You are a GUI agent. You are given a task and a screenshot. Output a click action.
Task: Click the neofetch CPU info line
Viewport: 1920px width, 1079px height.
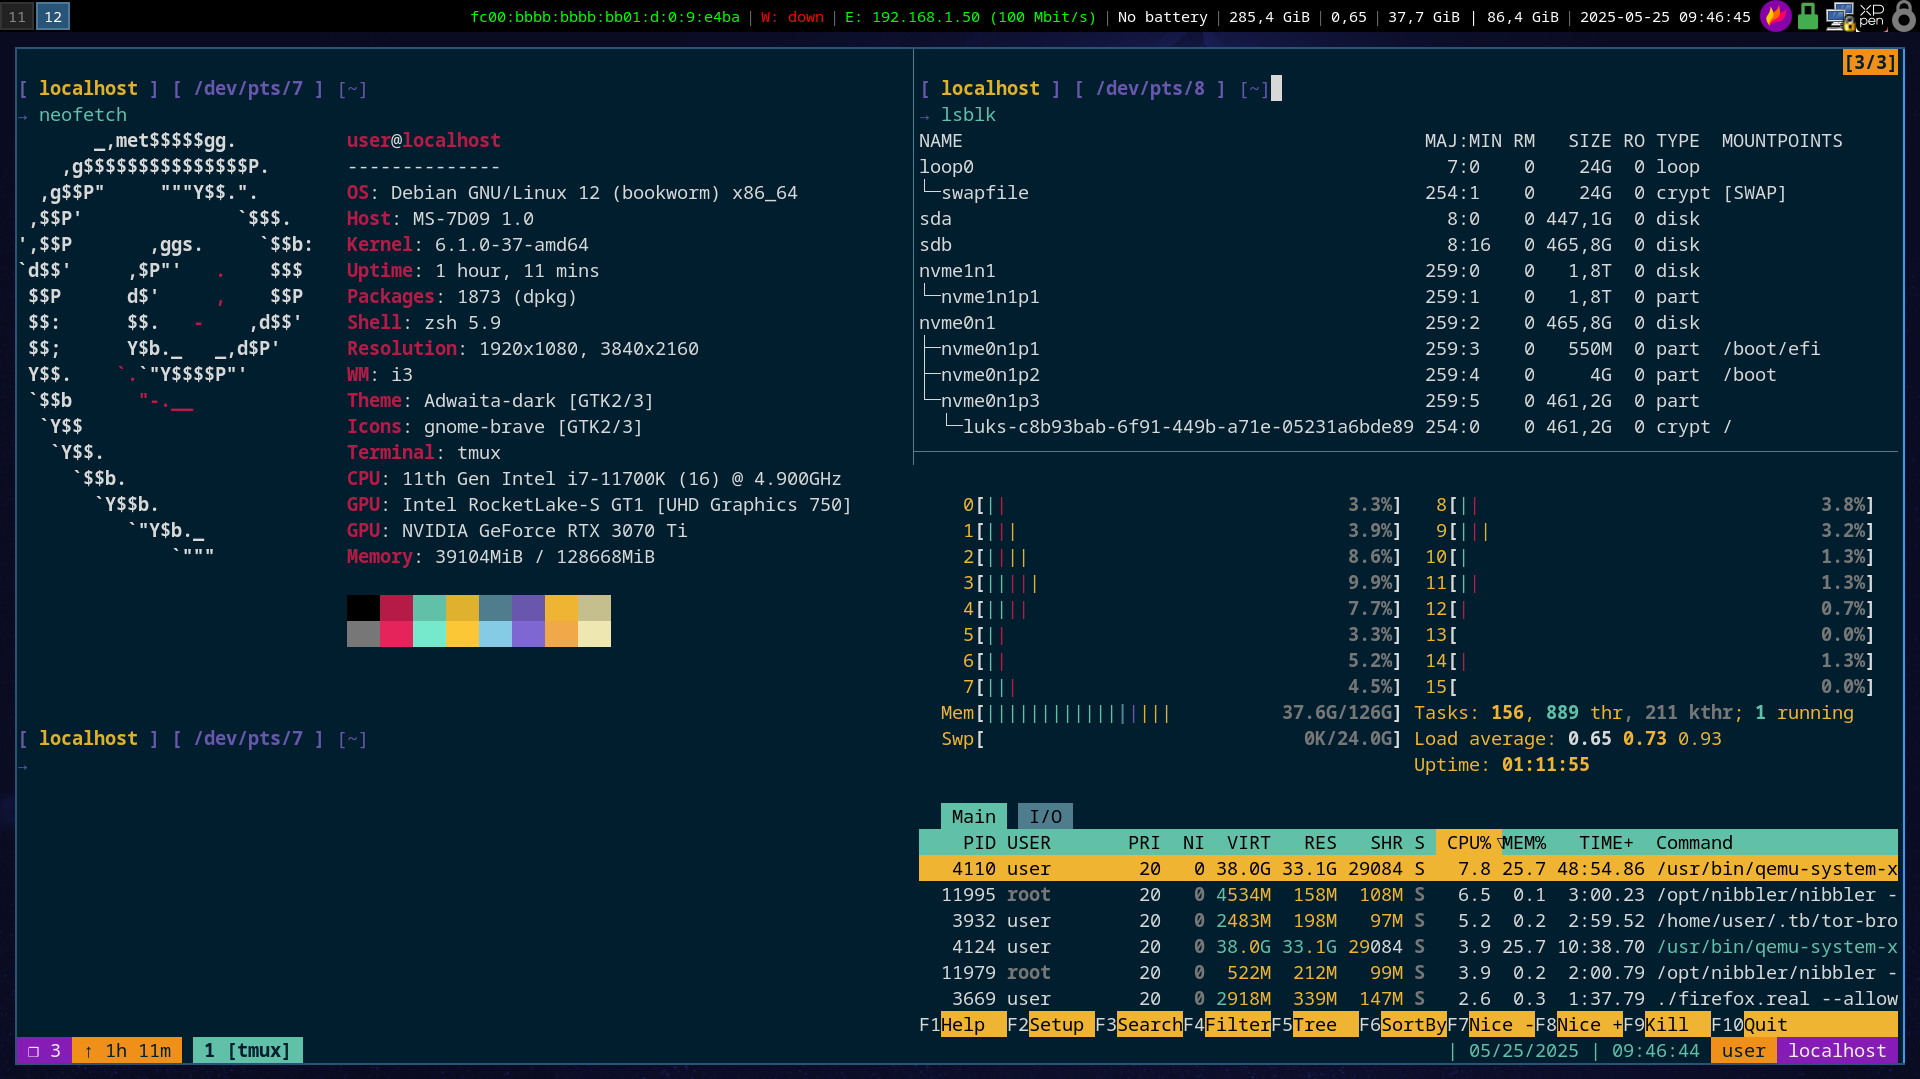click(x=594, y=478)
